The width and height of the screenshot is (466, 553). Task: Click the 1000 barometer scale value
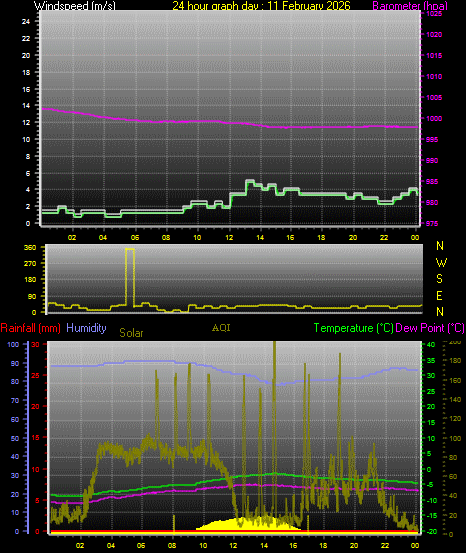click(x=434, y=118)
